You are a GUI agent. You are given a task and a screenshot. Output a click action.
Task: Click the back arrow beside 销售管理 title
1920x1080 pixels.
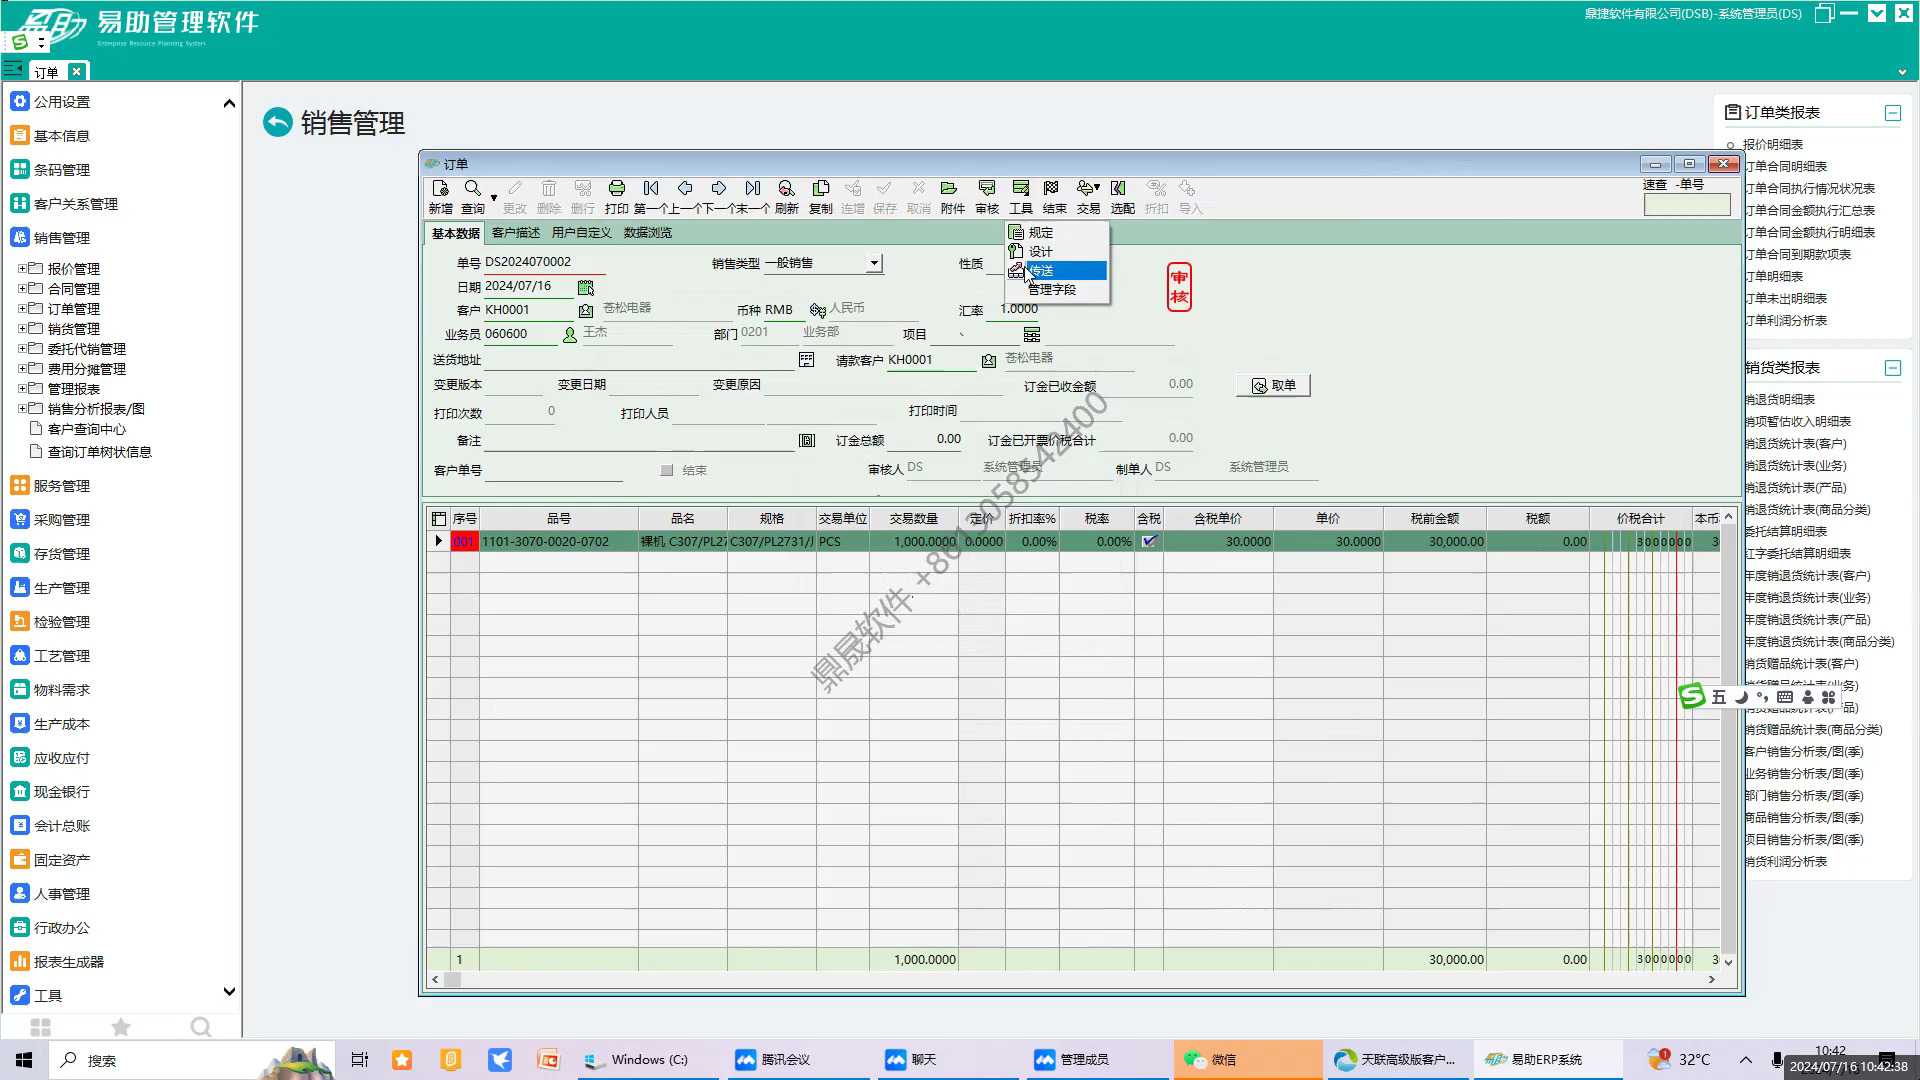(277, 122)
